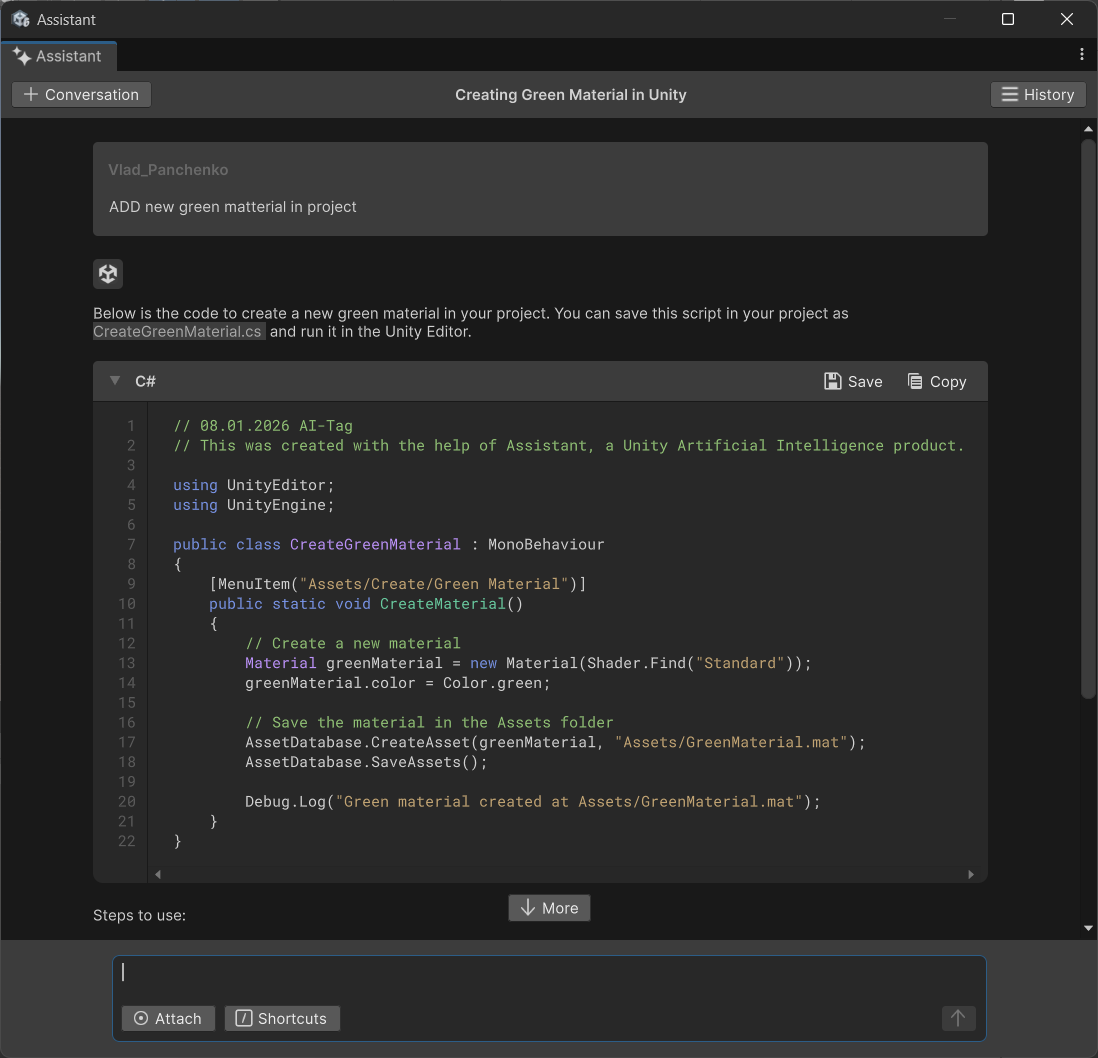
Task: Open the History panel
Action: [1038, 95]
